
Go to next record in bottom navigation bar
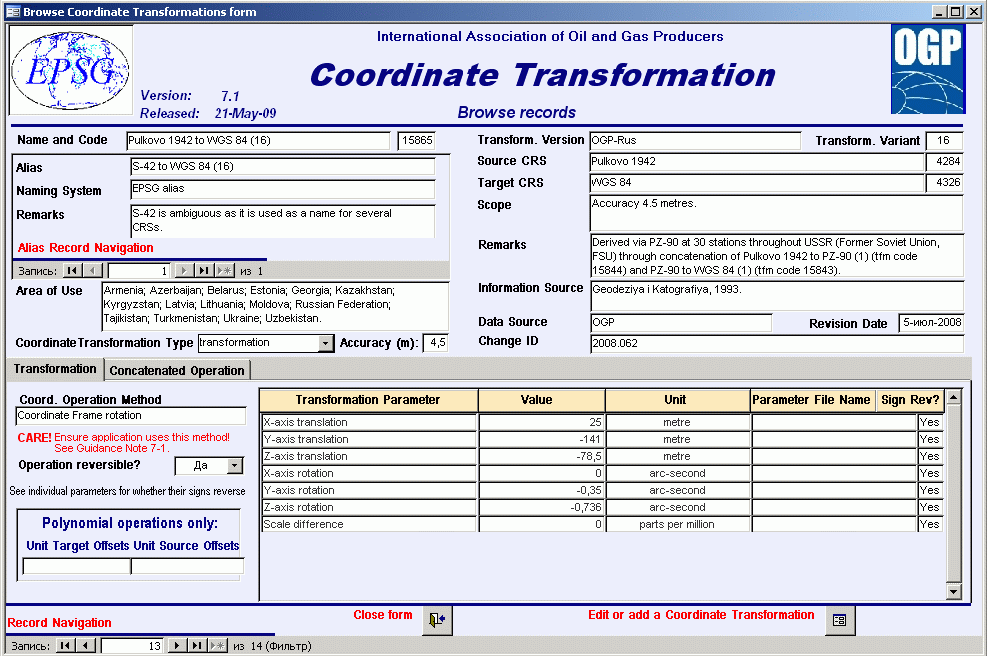(179, 646)
